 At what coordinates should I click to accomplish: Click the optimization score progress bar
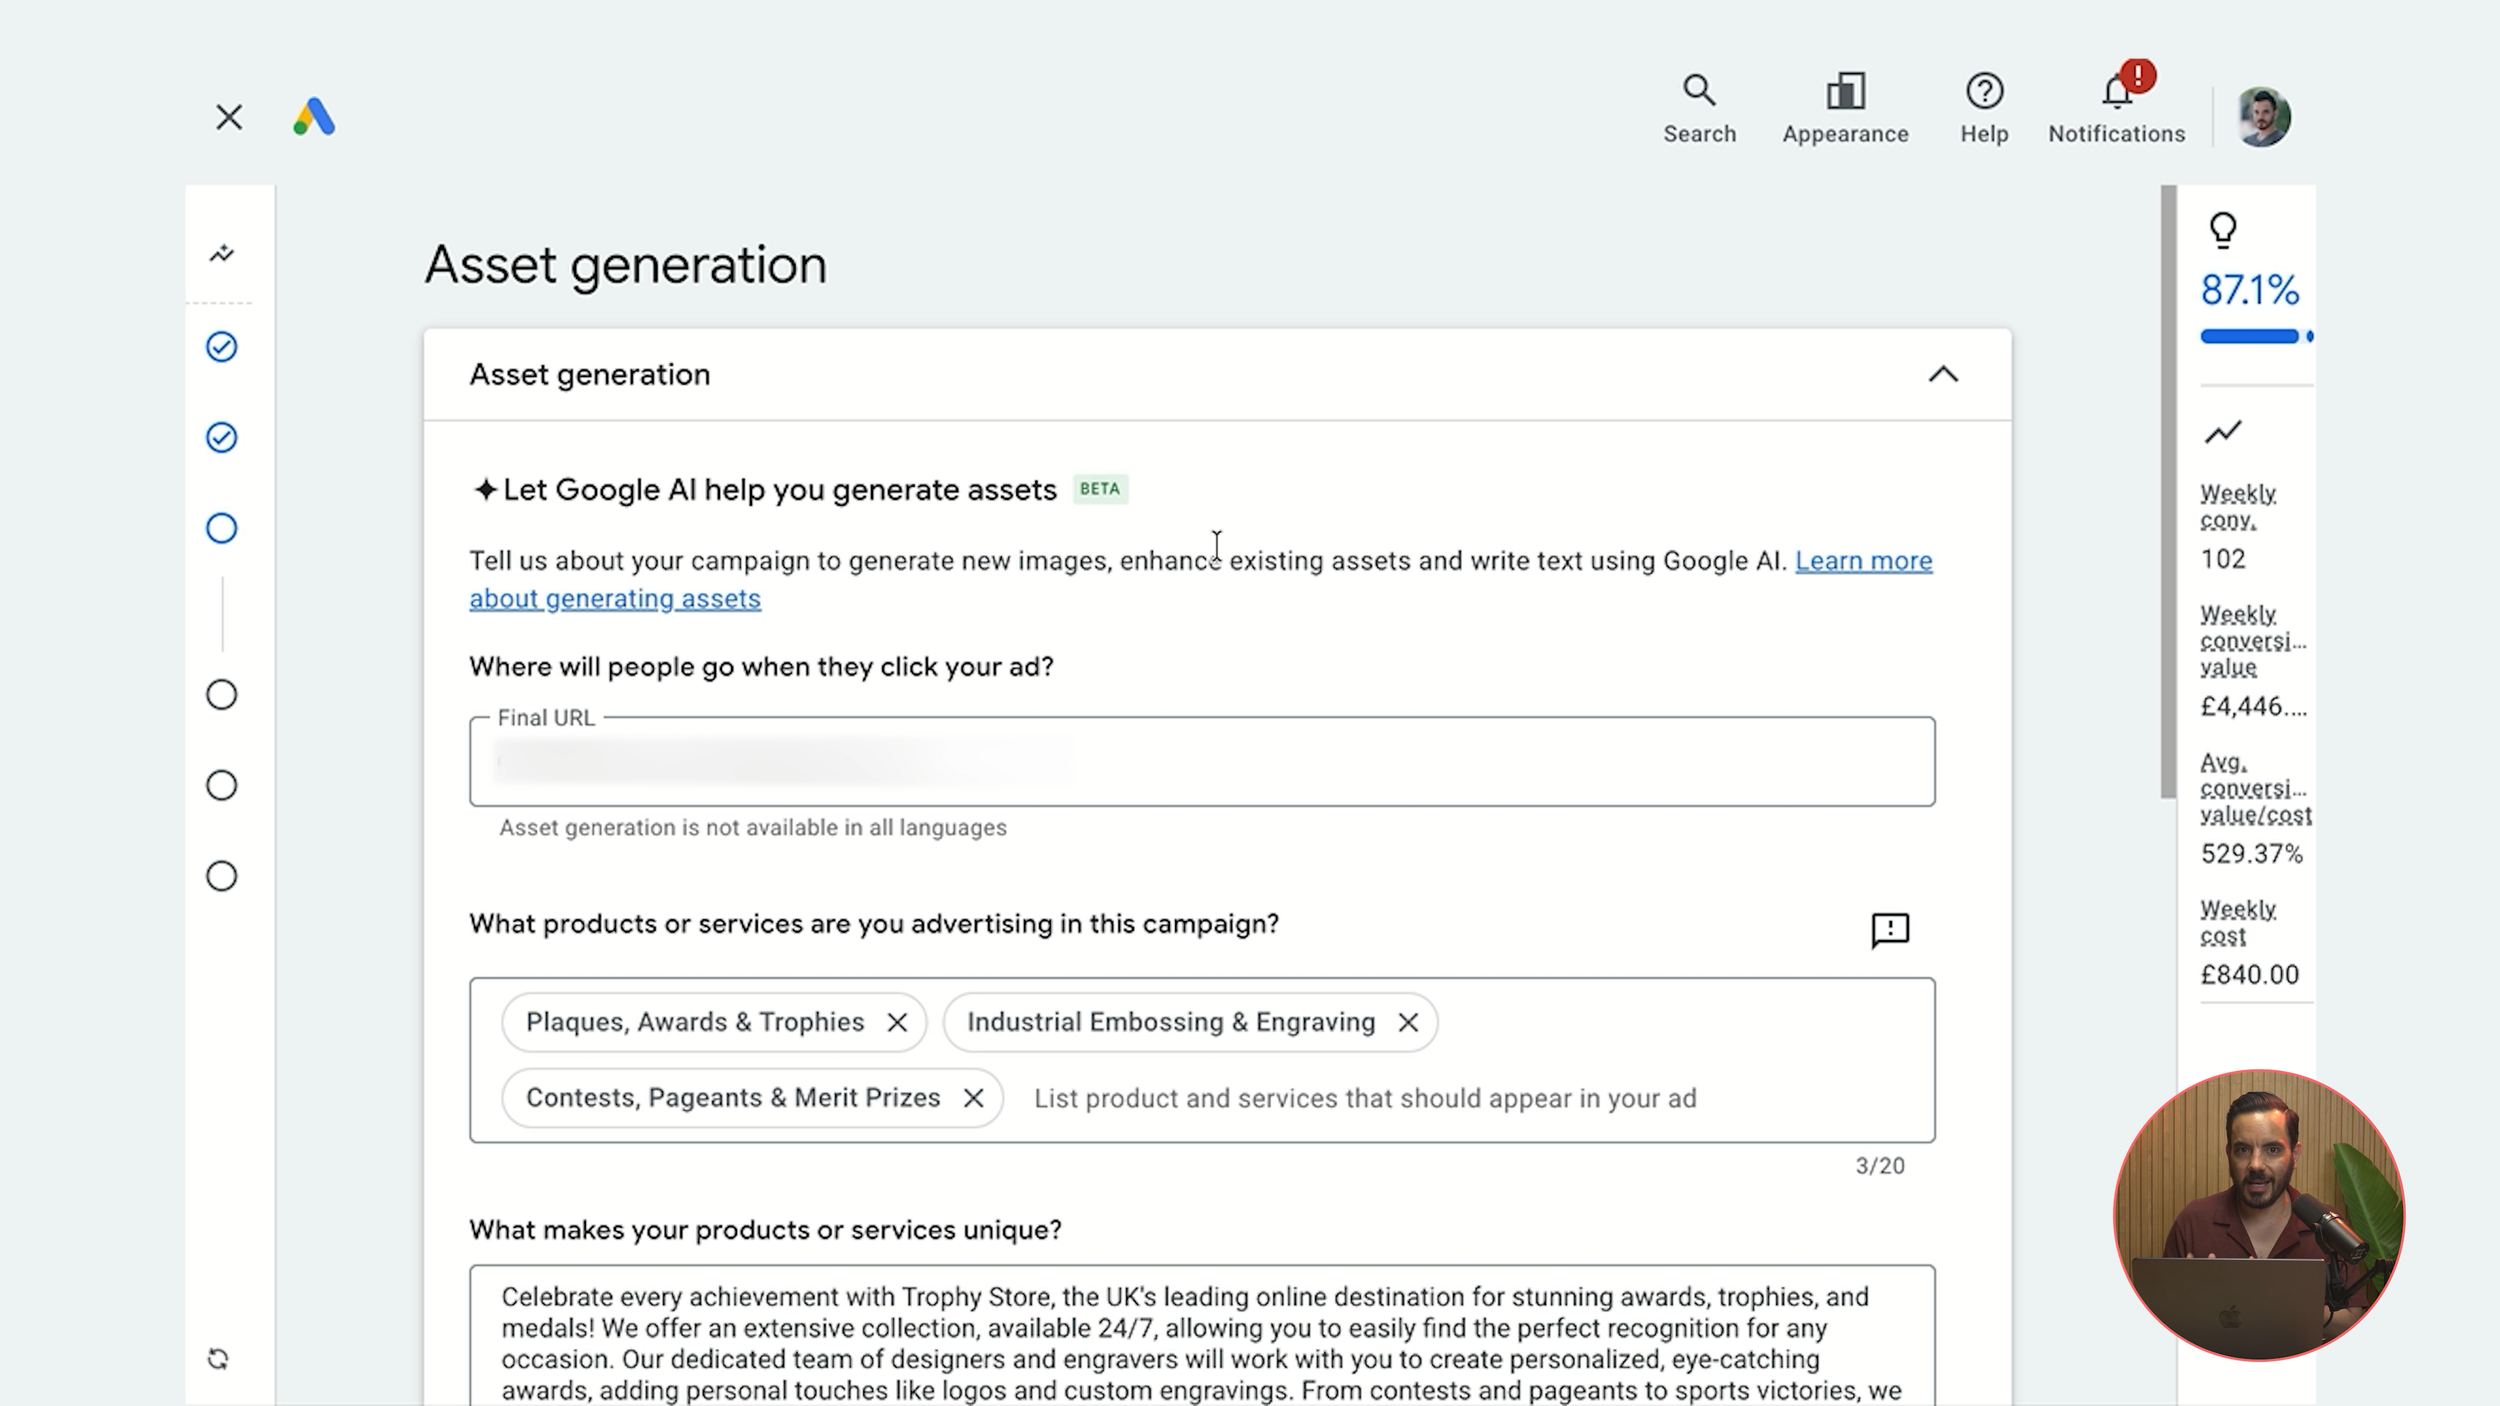[2256, 337]
